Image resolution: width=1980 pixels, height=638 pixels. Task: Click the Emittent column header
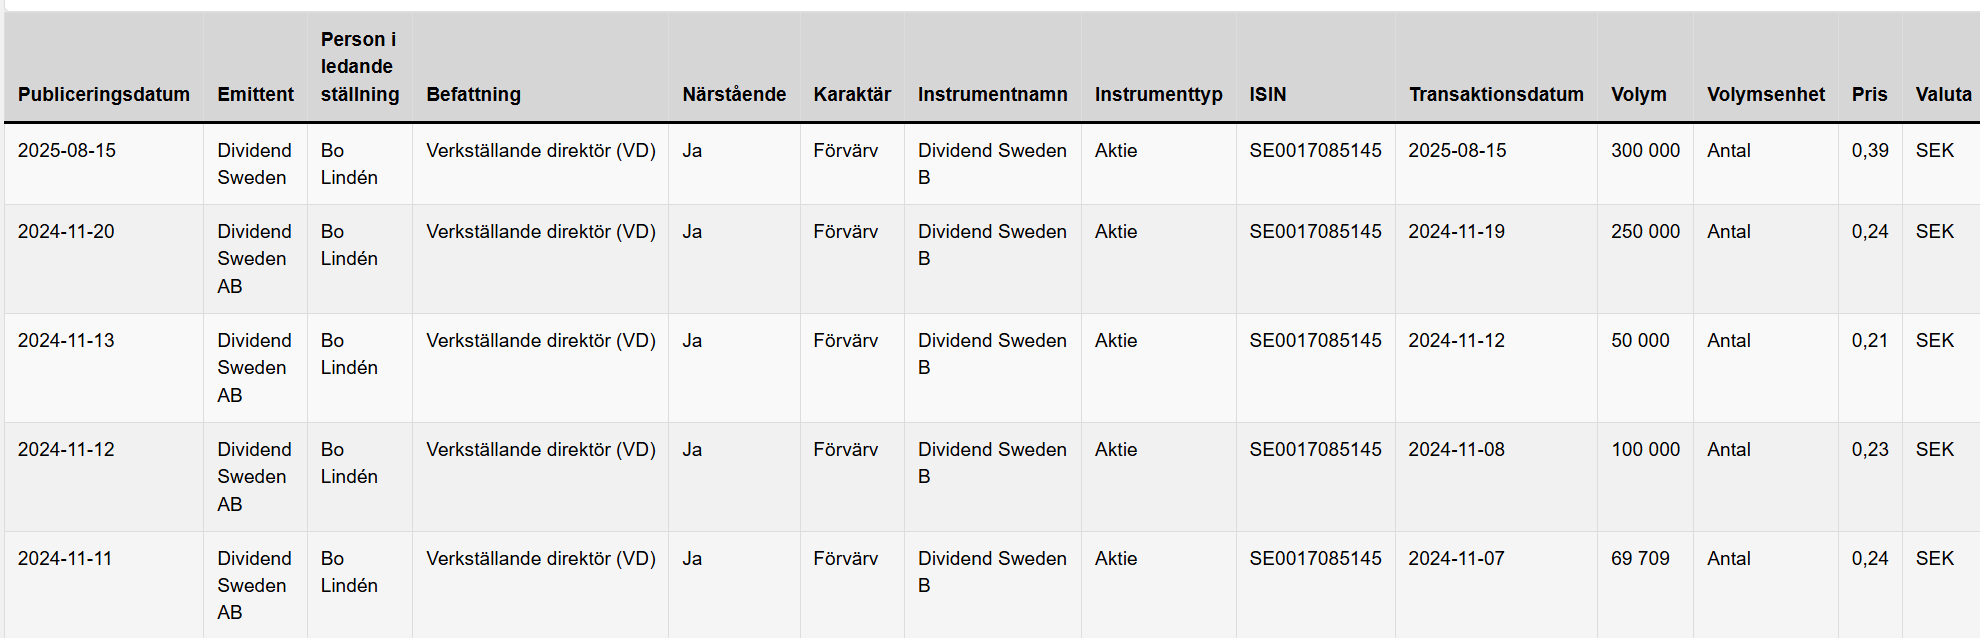pos(255,94)
